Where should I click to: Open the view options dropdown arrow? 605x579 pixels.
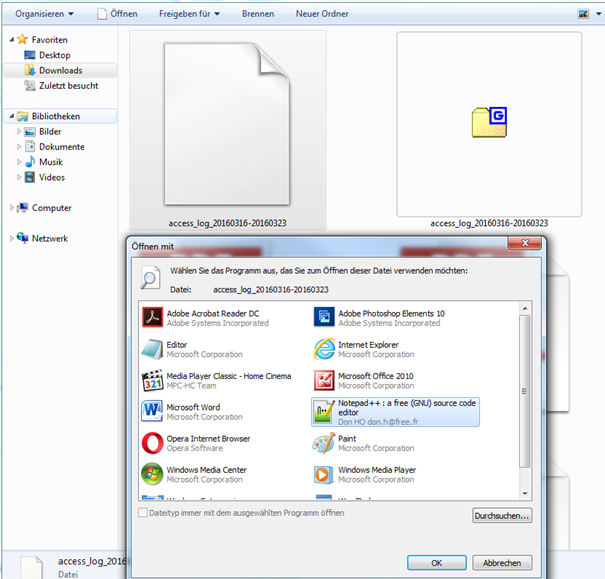pyautogui.click(x=598, y=14)
